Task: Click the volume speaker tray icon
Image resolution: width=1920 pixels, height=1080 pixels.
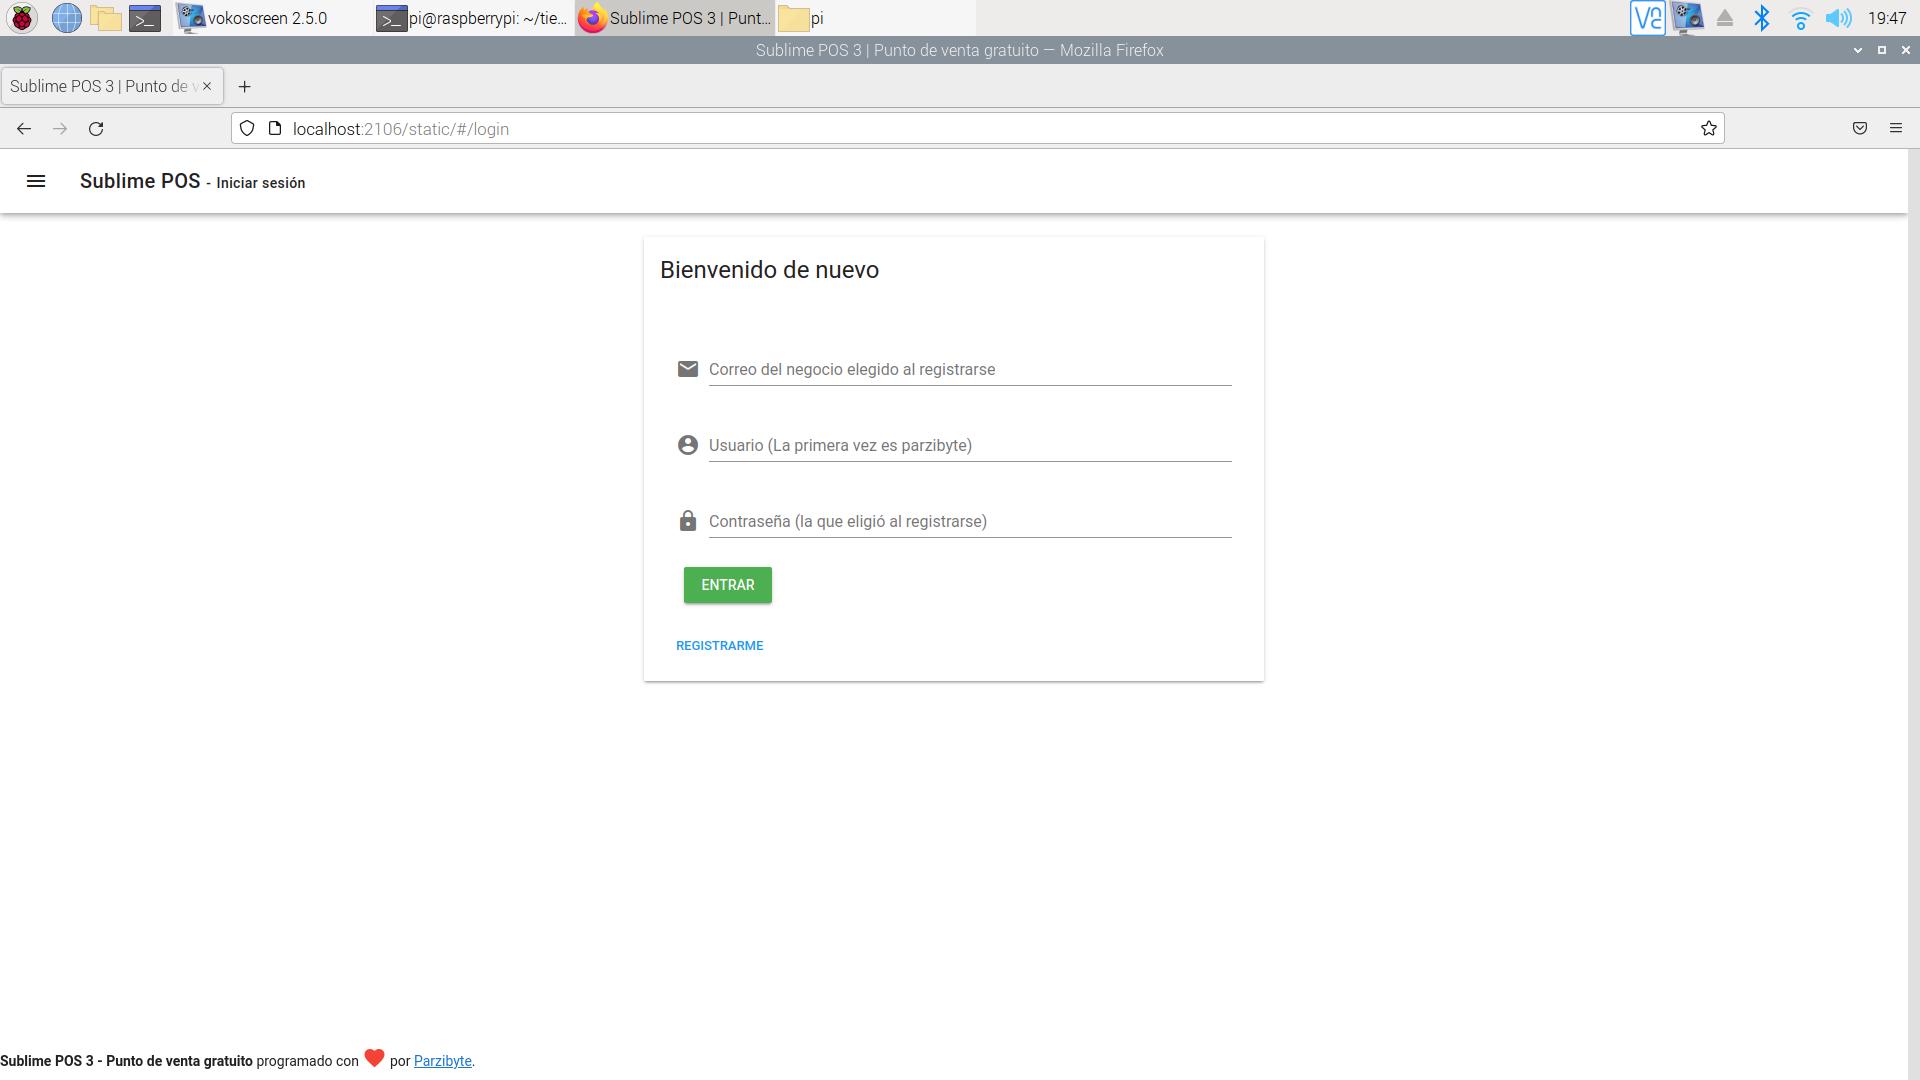Action: [1837, 18]
